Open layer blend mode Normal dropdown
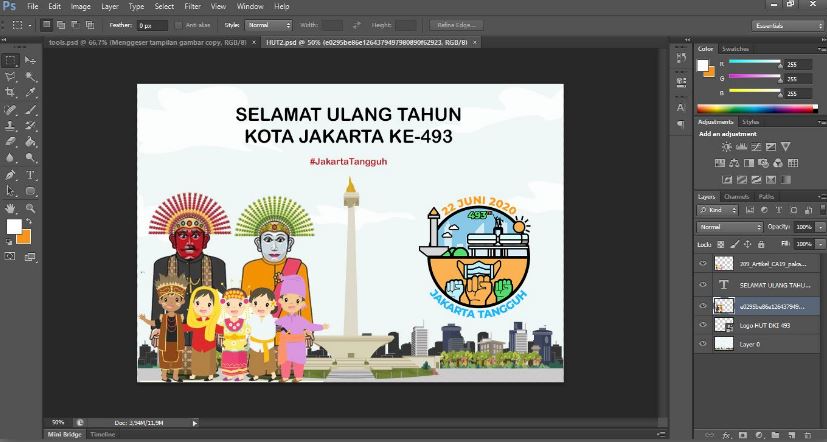Viewport: 827px width, 442px height. pyautogui.click(x=730, y=227)
